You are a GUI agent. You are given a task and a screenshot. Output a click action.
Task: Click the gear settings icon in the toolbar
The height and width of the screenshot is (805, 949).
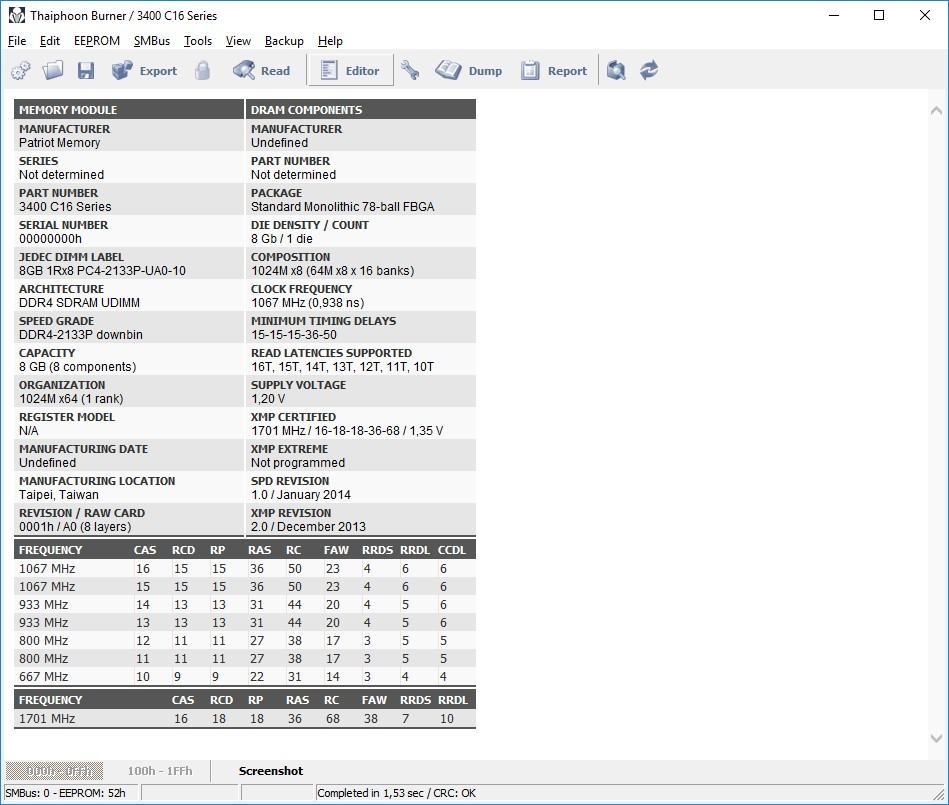[x=21, y=71]
